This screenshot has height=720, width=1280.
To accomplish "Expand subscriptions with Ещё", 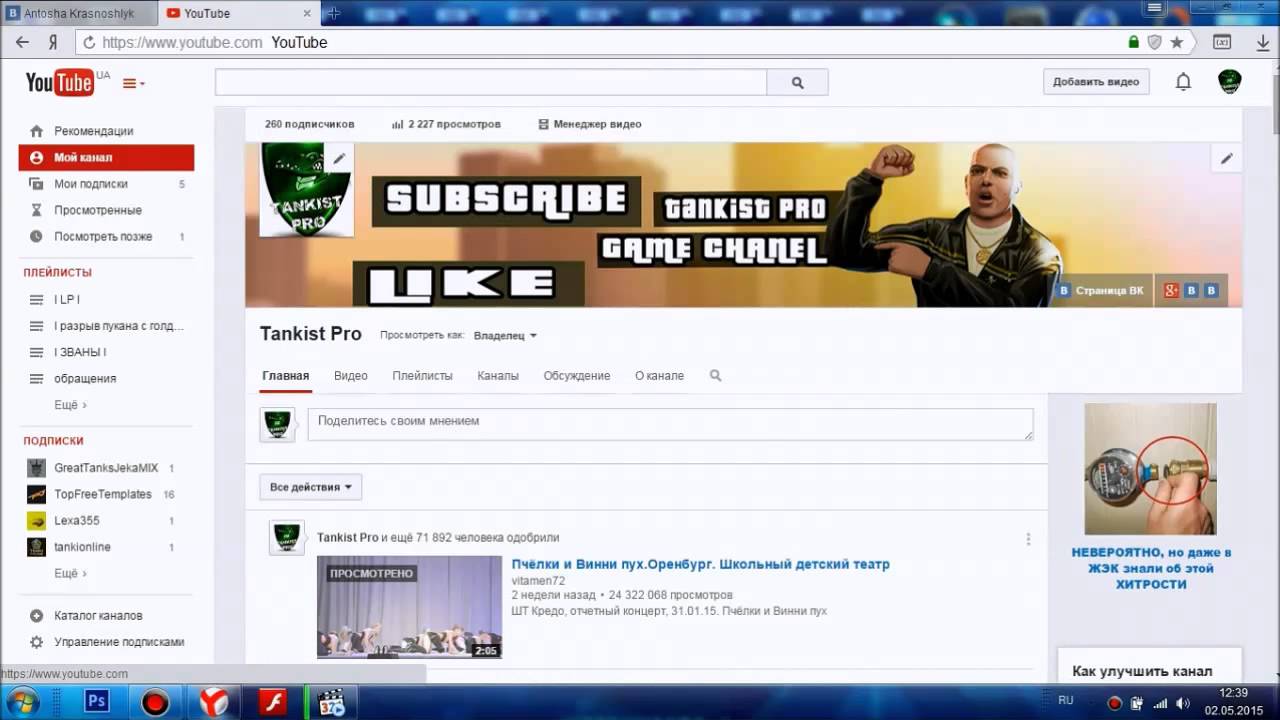I will [70, 573].
